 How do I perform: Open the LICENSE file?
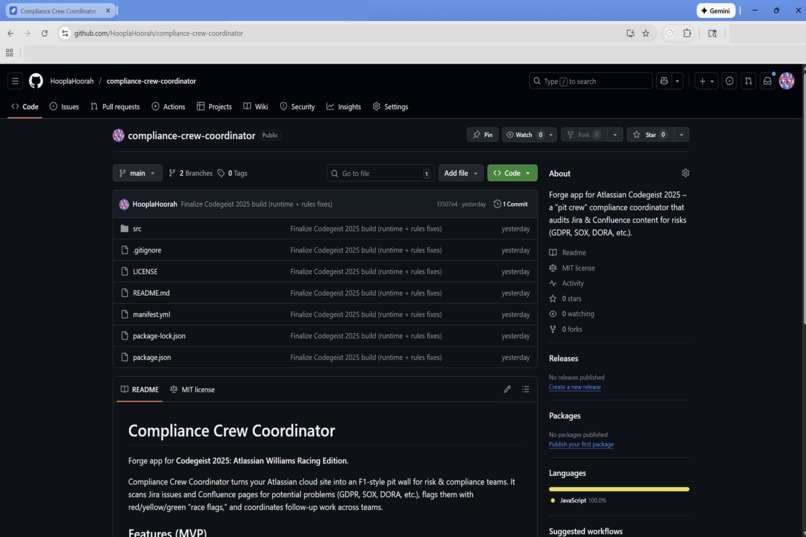pos(145,271)
